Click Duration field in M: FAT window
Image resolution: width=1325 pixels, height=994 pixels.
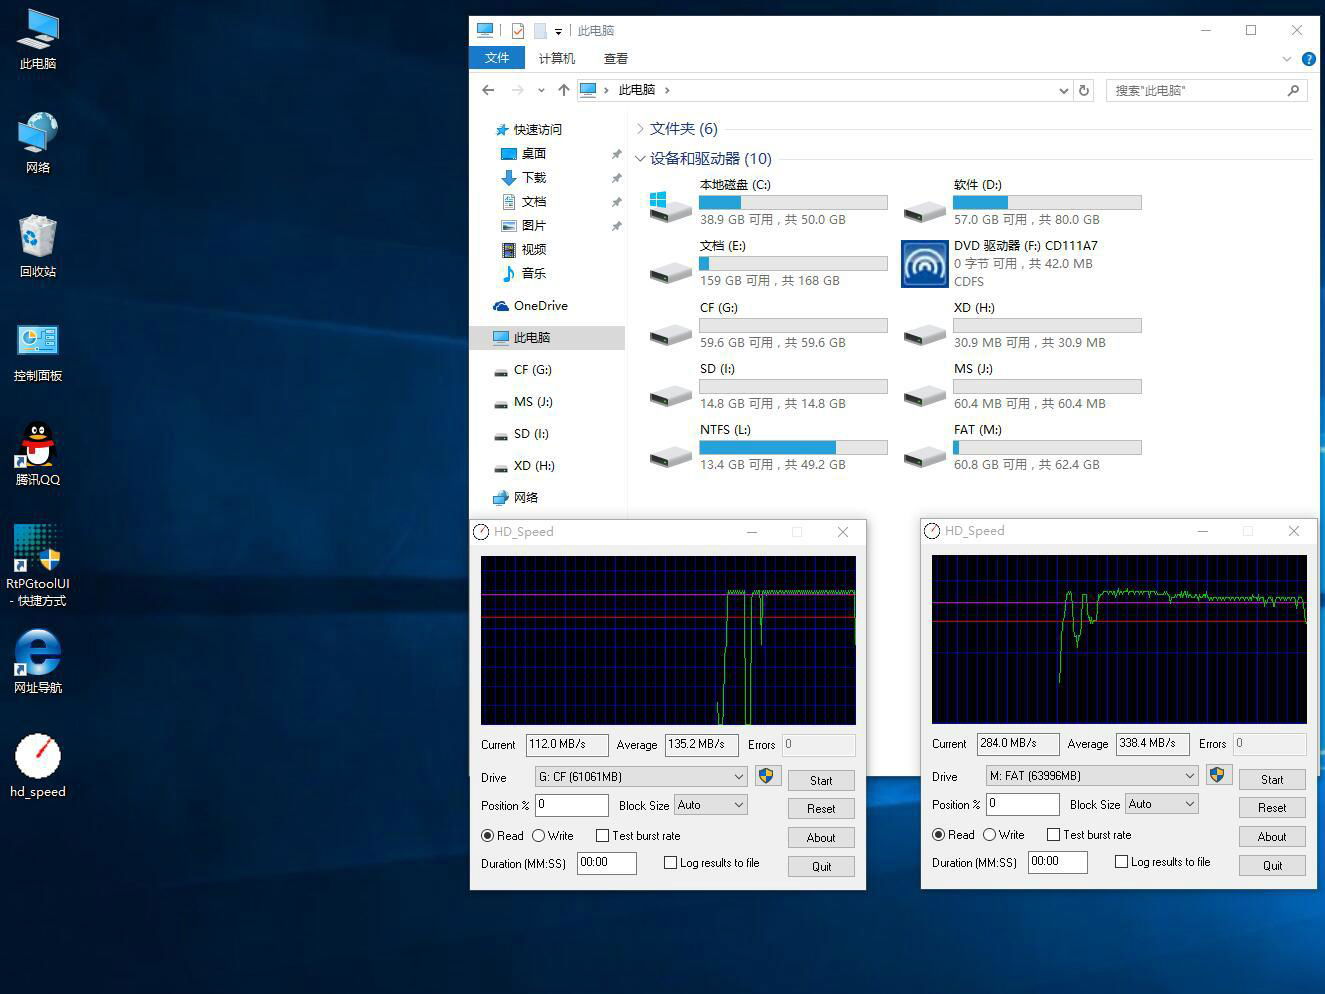(1057, 862)
